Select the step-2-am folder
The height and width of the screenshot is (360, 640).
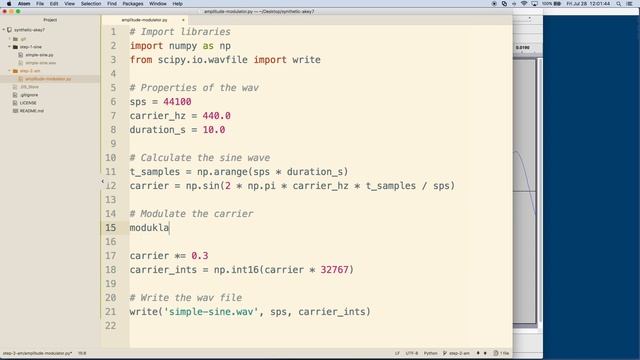click(30, 71)
